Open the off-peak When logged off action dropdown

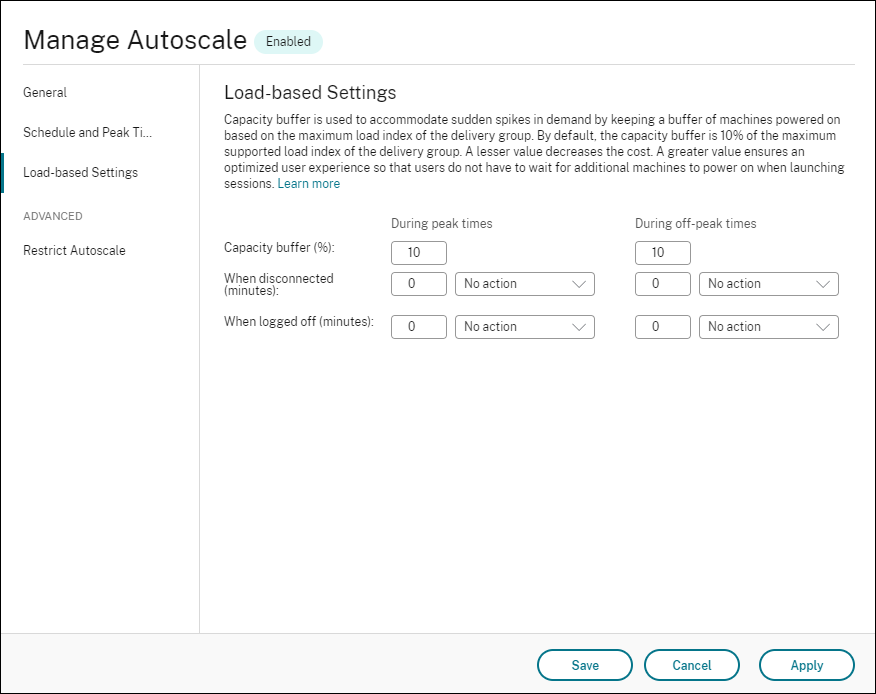[768, 326]
